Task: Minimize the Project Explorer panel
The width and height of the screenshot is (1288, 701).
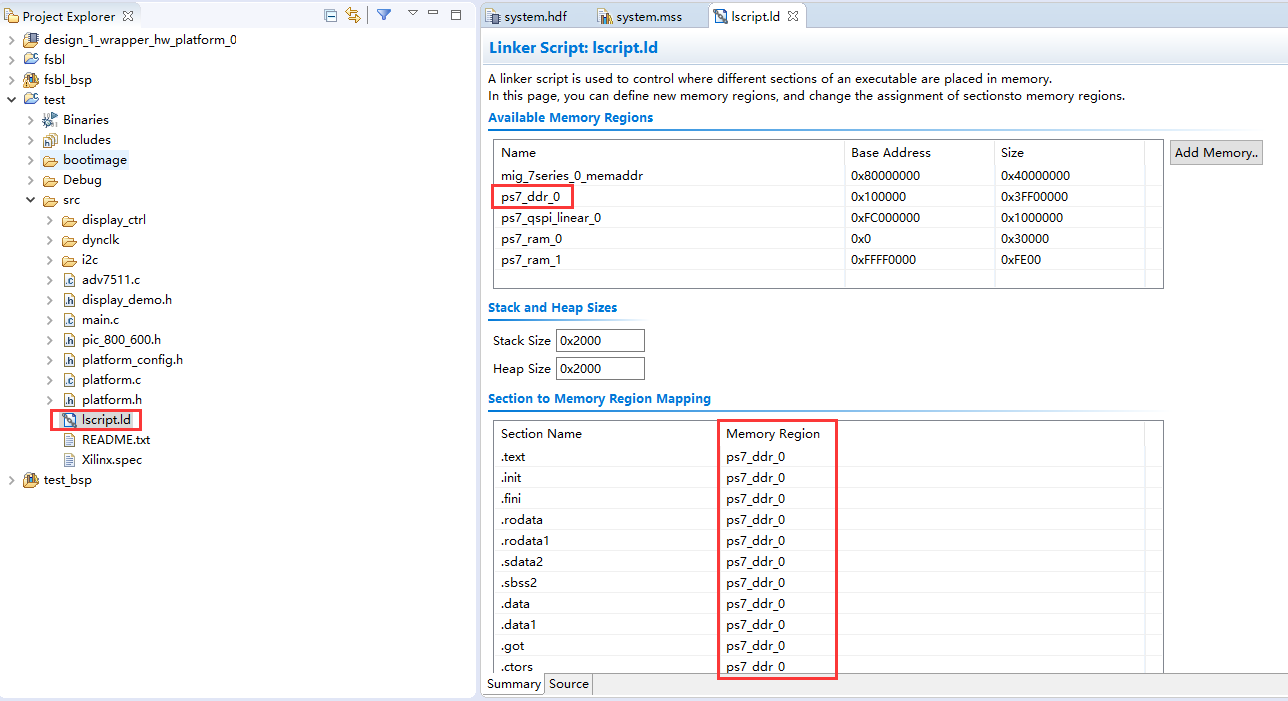Action: (x=433, y=14)
